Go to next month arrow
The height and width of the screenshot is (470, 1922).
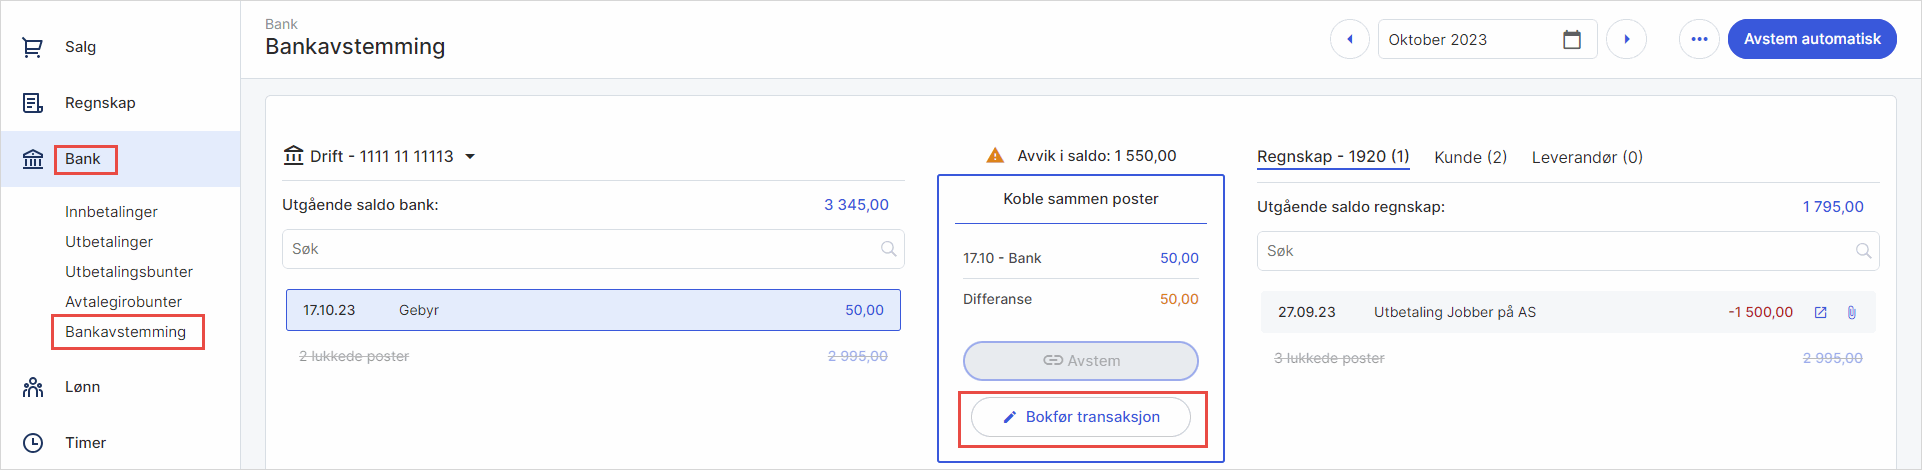(1626, 40)
